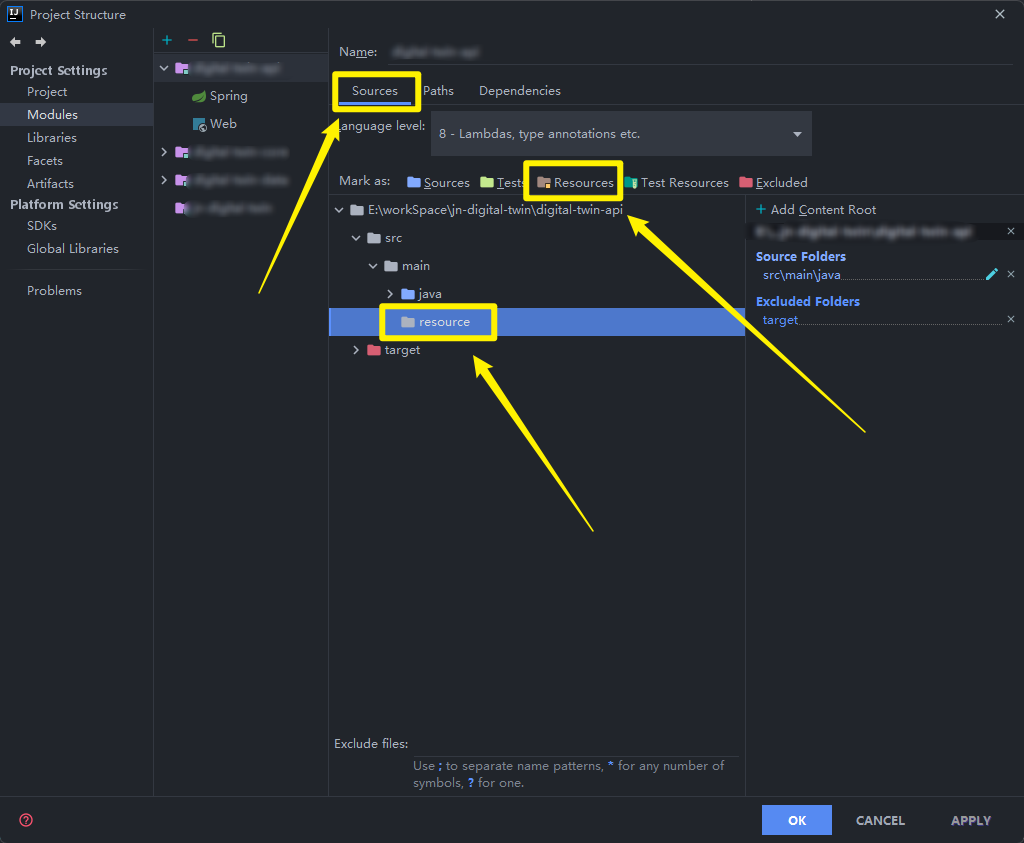Mark folder as Excluded
1024x843 pixels.
[773, 183]
